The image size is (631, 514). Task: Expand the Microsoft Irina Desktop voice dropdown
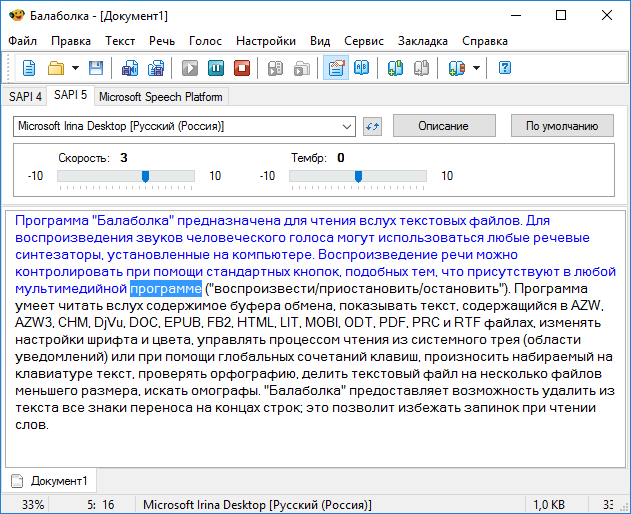(x=347, y=126)
